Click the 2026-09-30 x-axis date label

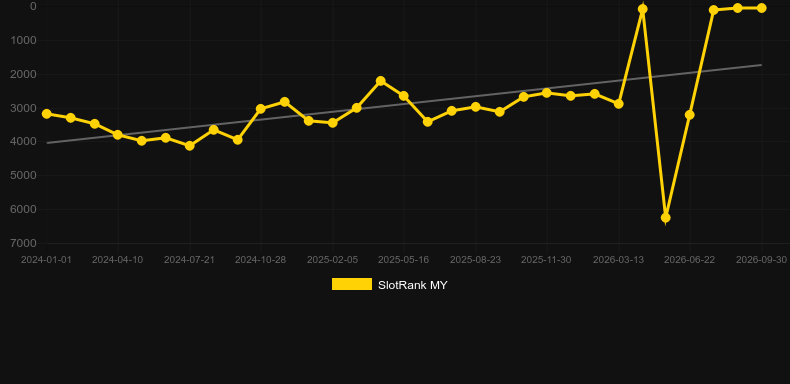(x=761, y=260)
